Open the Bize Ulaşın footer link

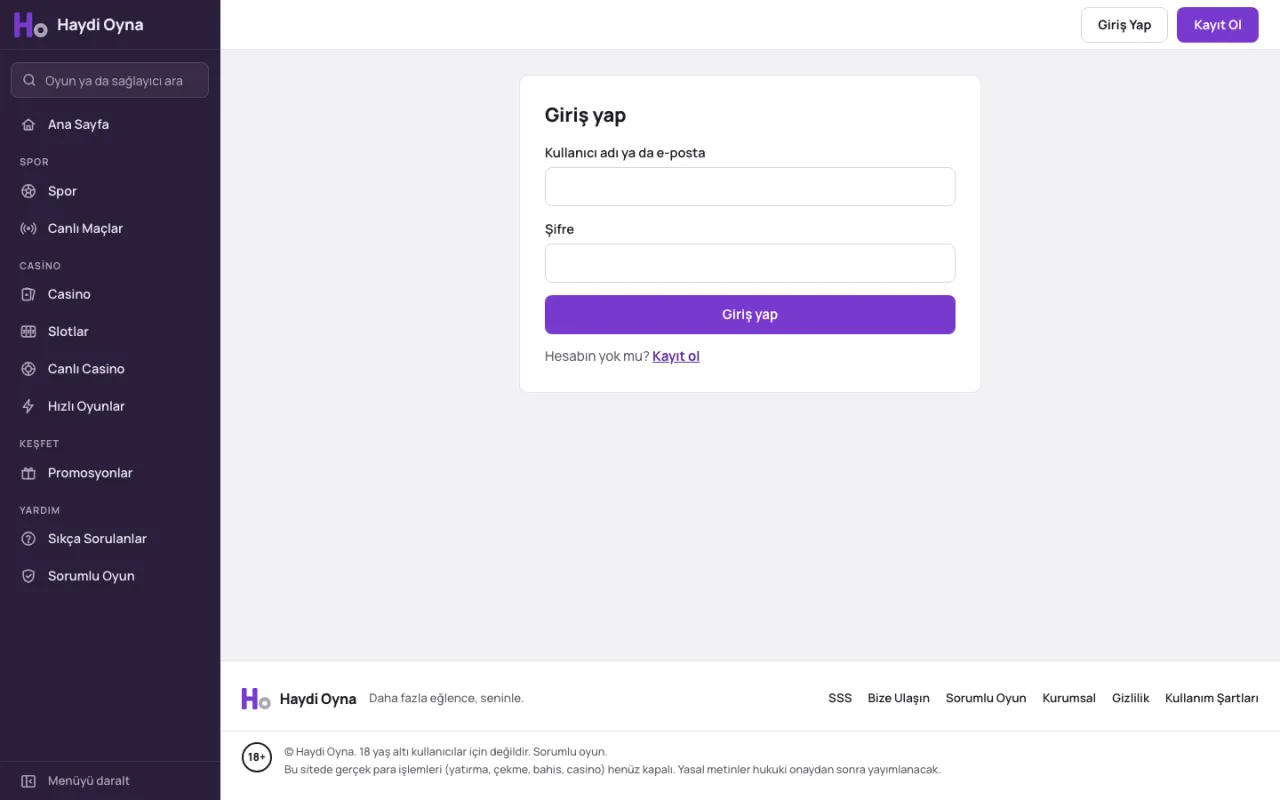pyautogui.click(x=898, y=698)
